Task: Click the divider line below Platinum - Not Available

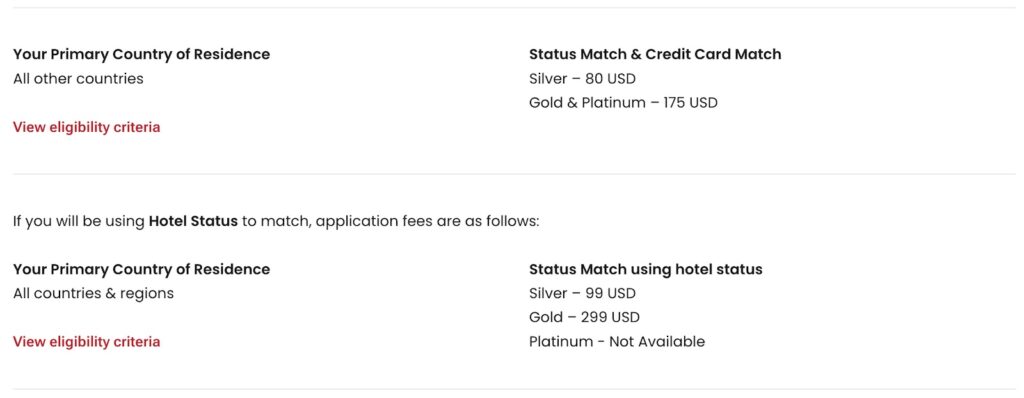Action: coord(515,390)
